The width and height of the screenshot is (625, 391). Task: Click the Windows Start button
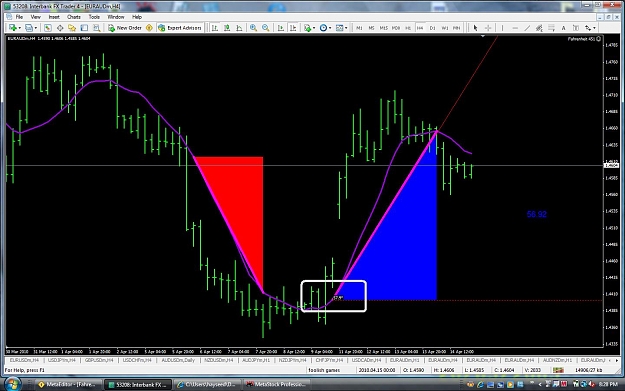click(x=13, y=385)
